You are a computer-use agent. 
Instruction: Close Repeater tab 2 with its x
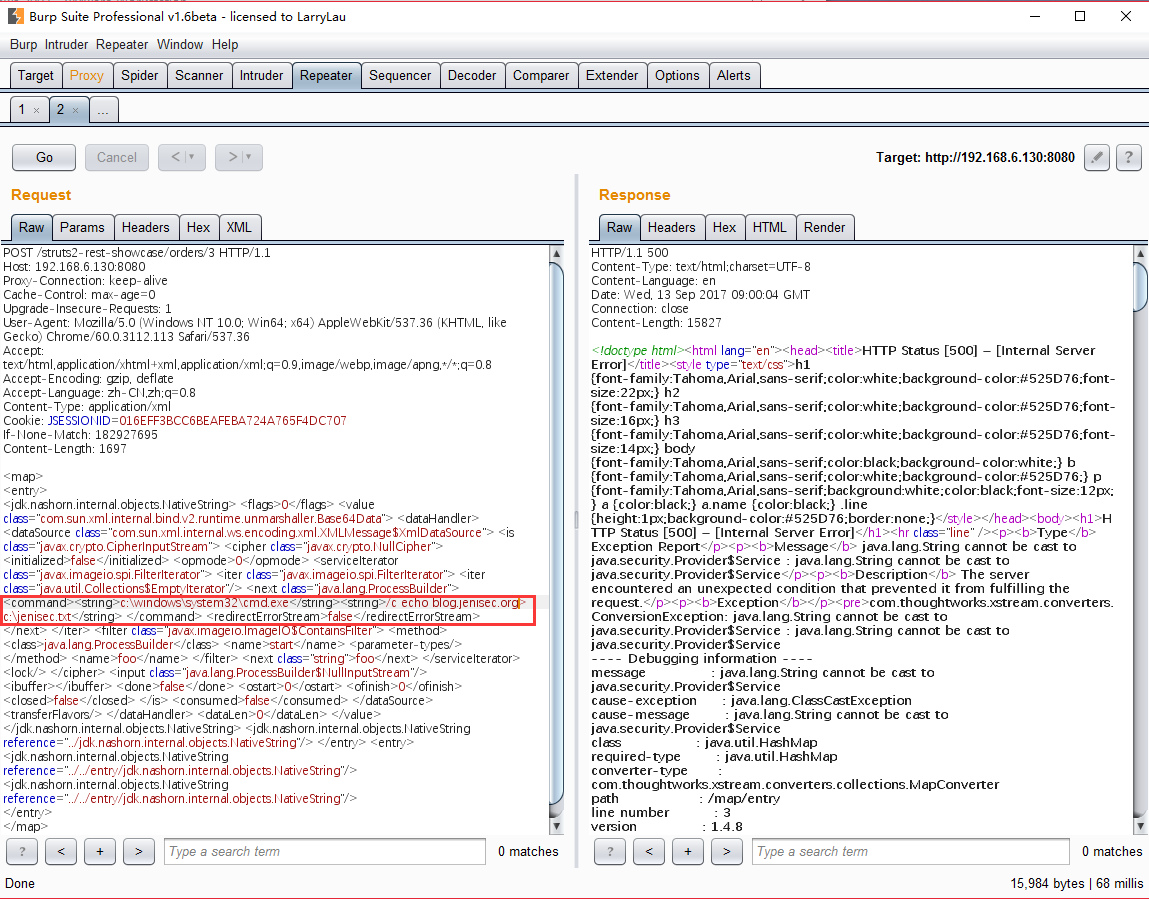point(75,110)
